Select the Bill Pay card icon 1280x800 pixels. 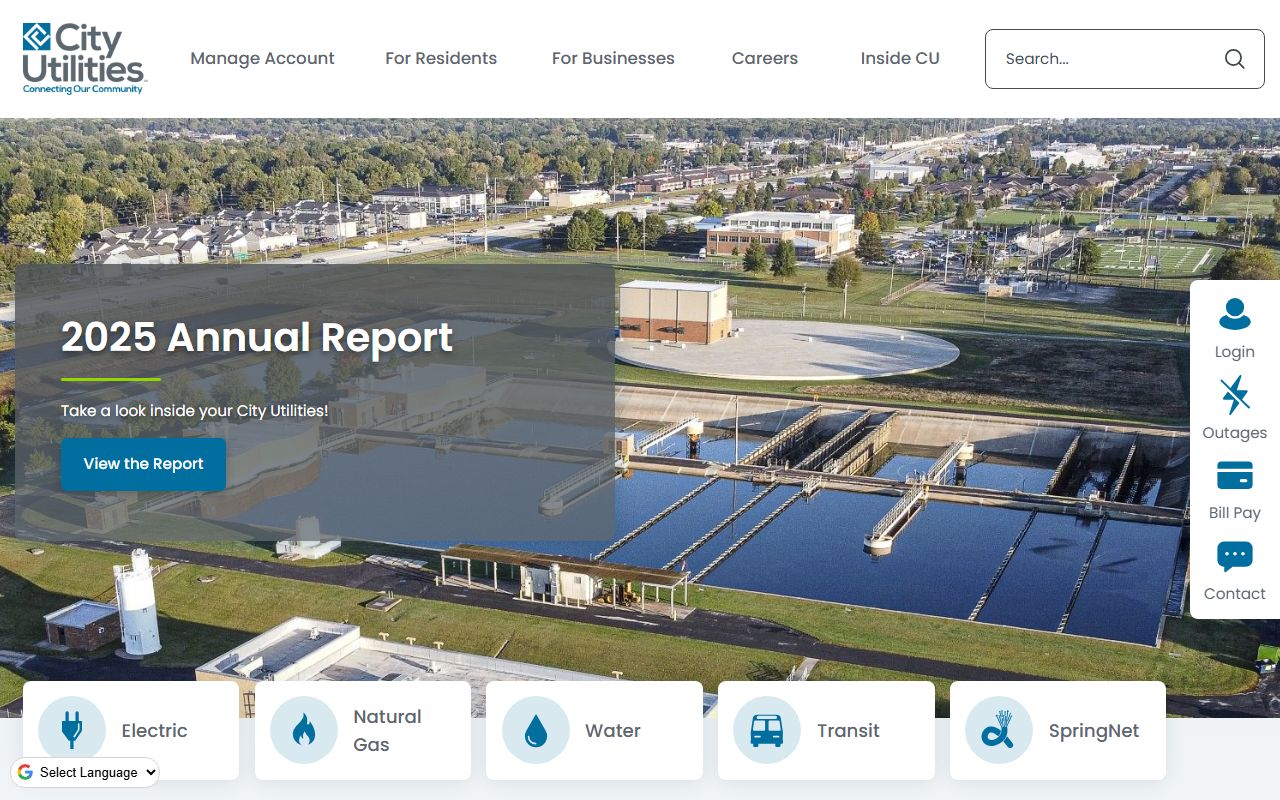pos(1234,476)
